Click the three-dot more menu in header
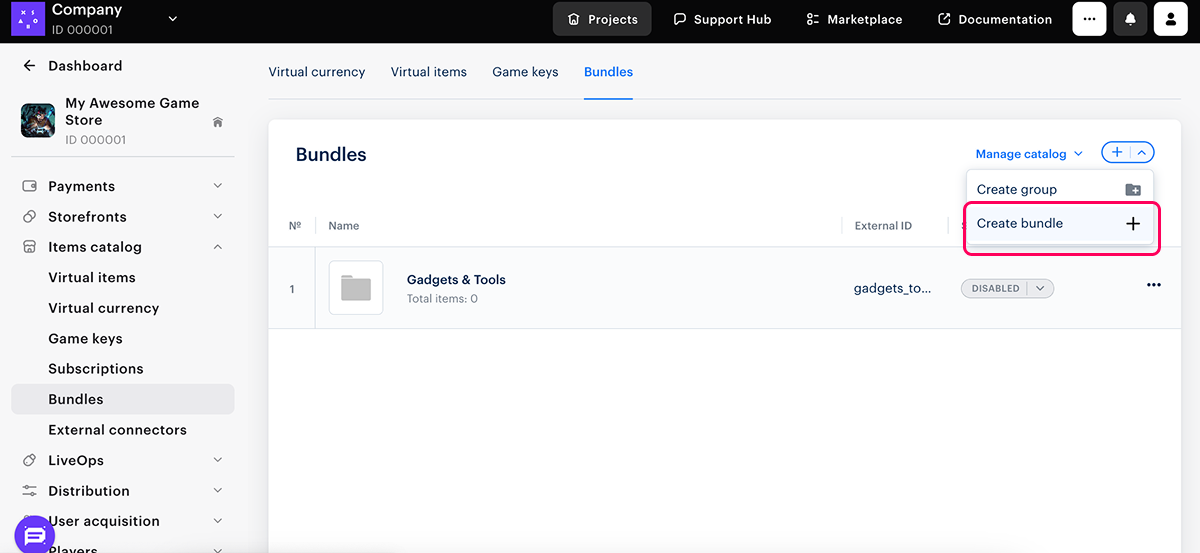Screen dimensions: 1200x553 1090,19
